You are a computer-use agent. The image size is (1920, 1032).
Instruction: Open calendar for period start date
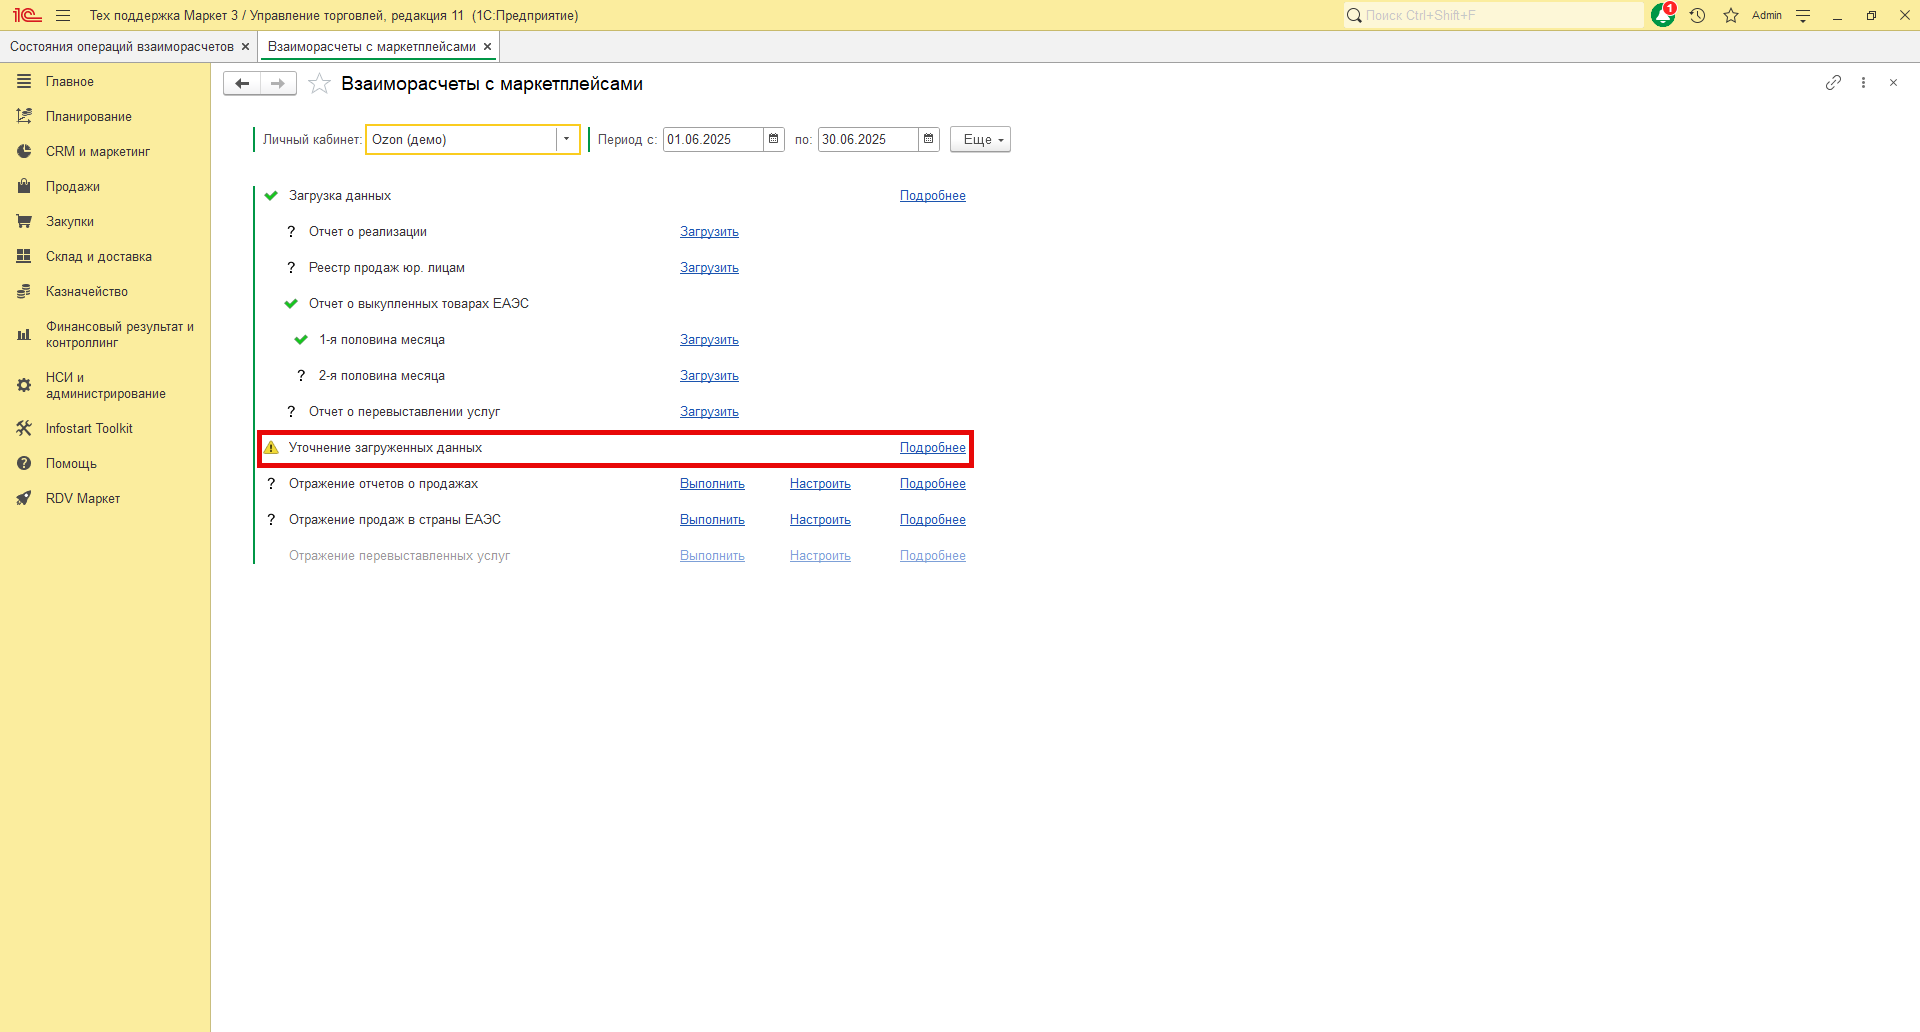point(773,139)
